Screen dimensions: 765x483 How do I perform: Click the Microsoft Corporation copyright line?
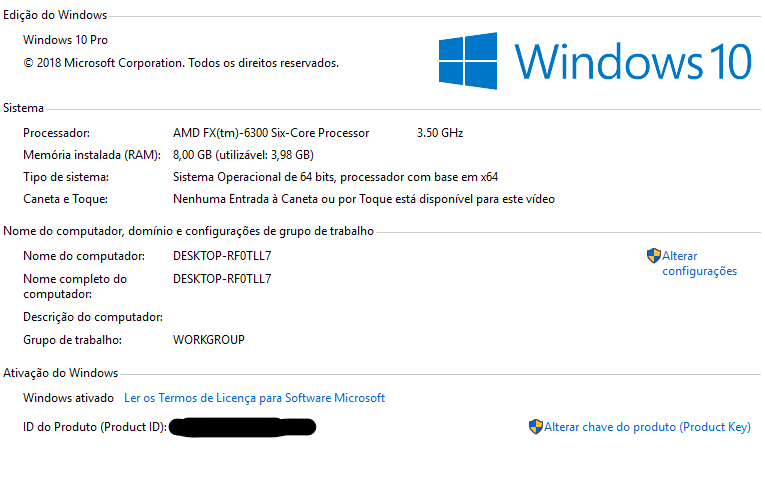[x=181, y=63]
